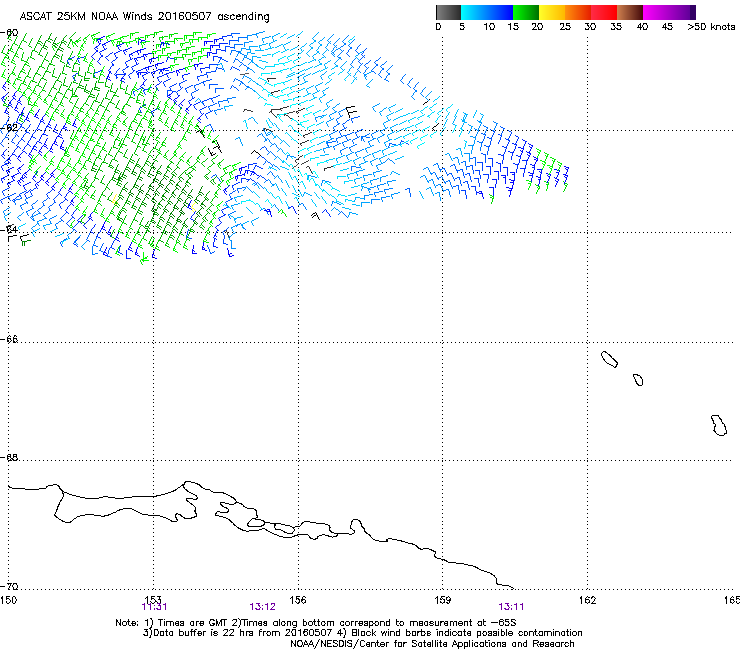Viewport: 740px width, 650px height.
Task: Click the '>50 knots' legend label
Action: click(x=711, y=27)
